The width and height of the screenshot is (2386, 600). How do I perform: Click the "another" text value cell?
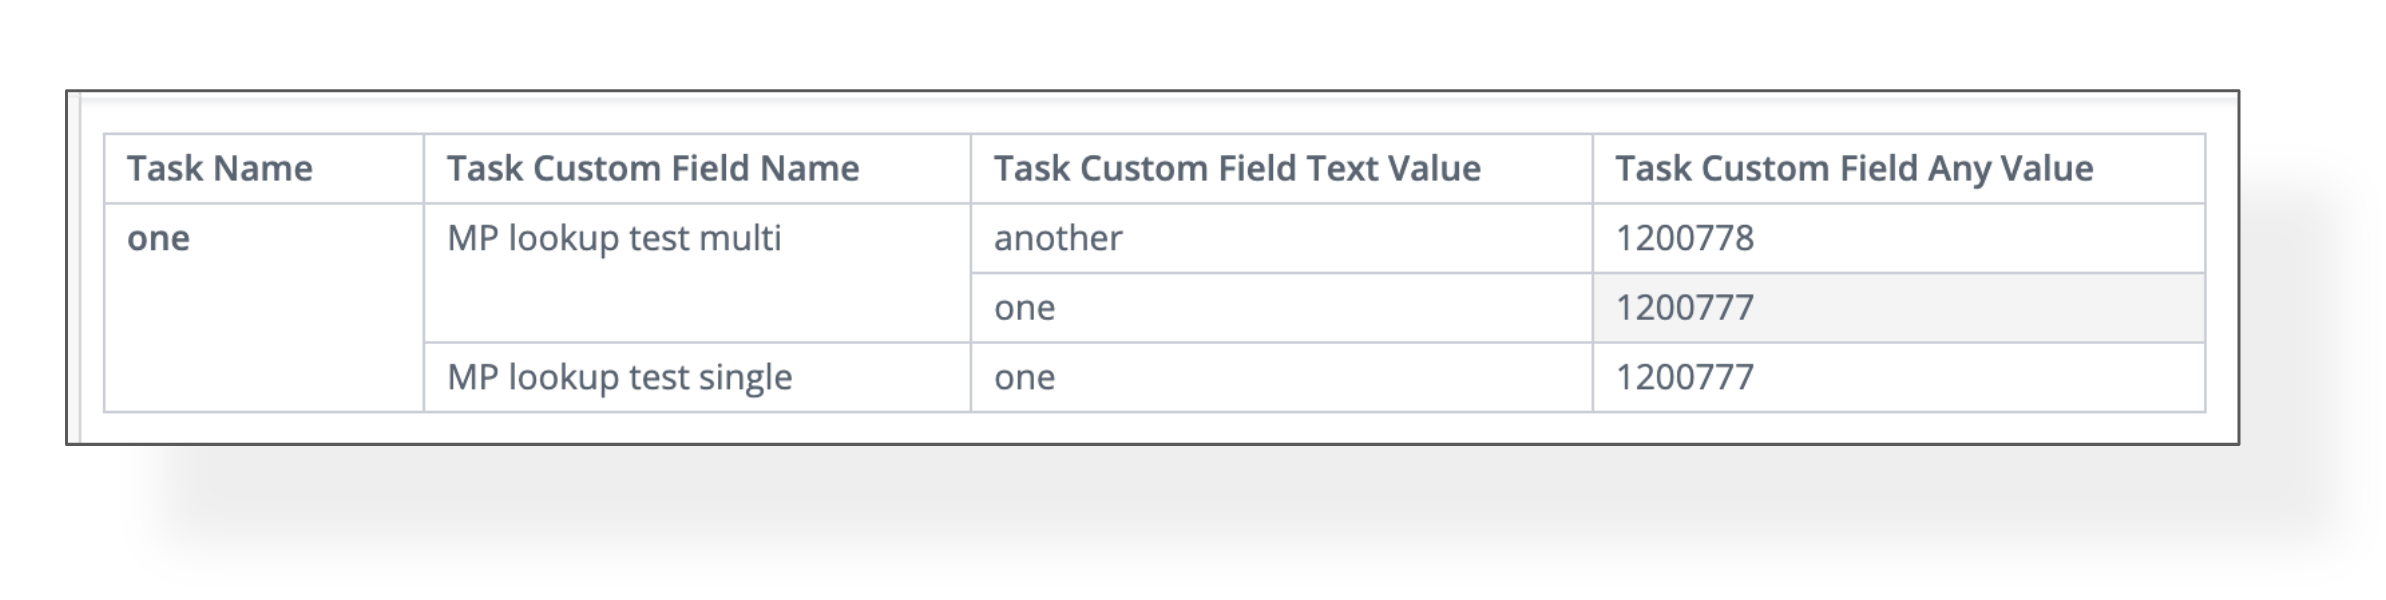(1057, 238)
